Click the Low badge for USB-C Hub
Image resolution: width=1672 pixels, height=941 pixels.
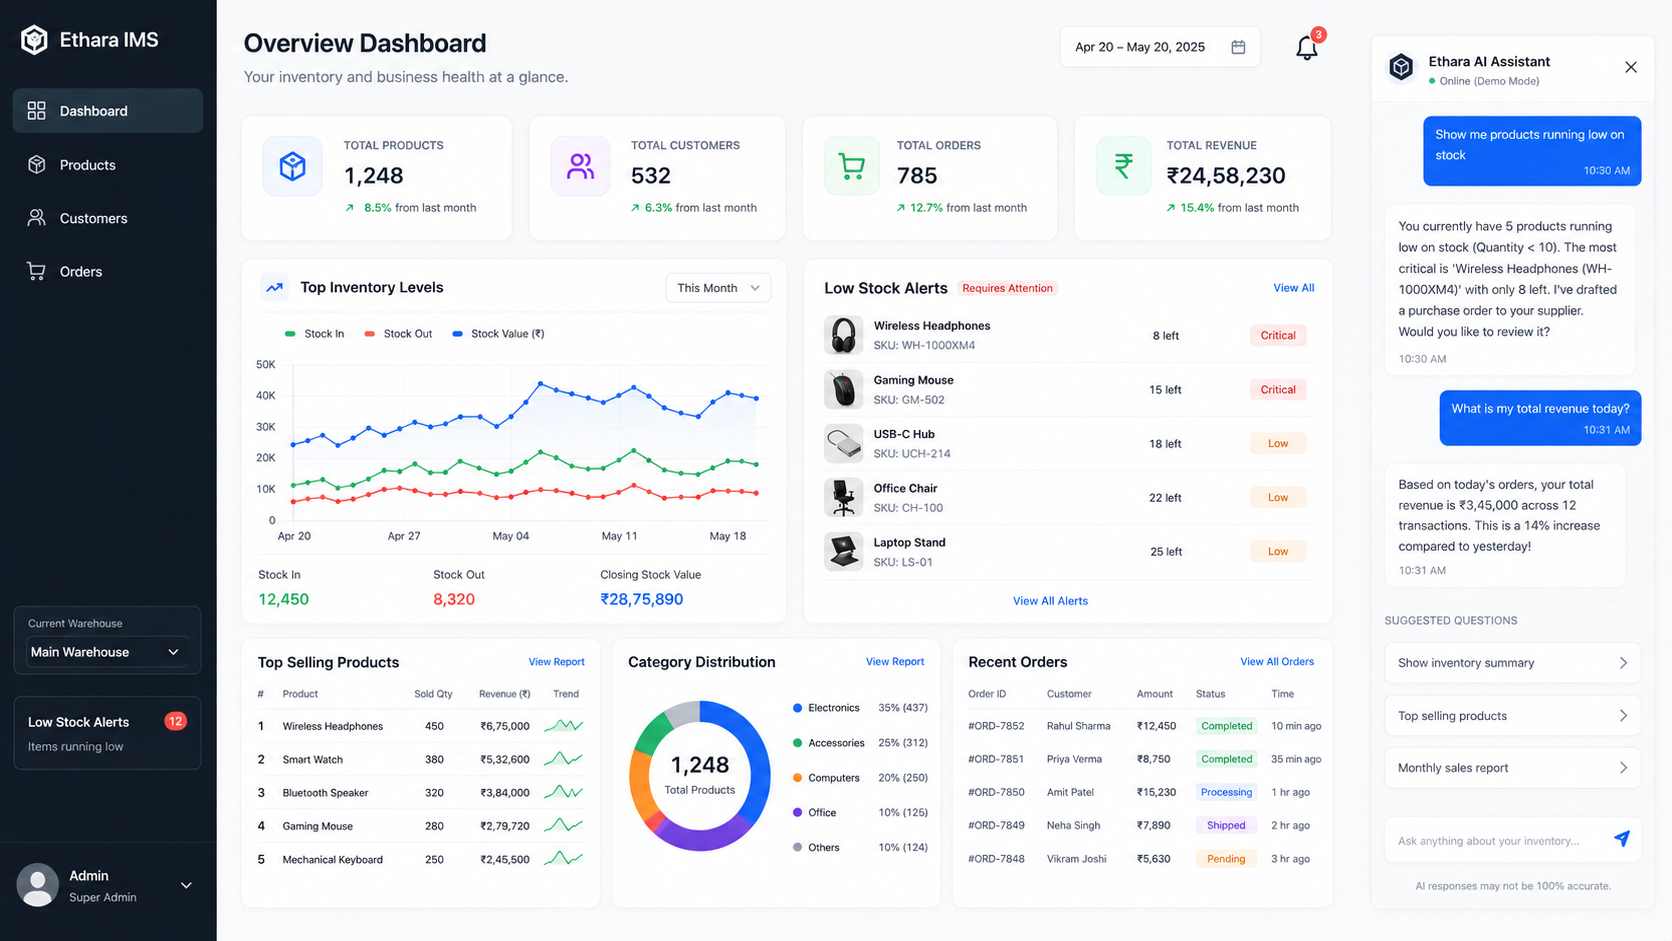1278,444
